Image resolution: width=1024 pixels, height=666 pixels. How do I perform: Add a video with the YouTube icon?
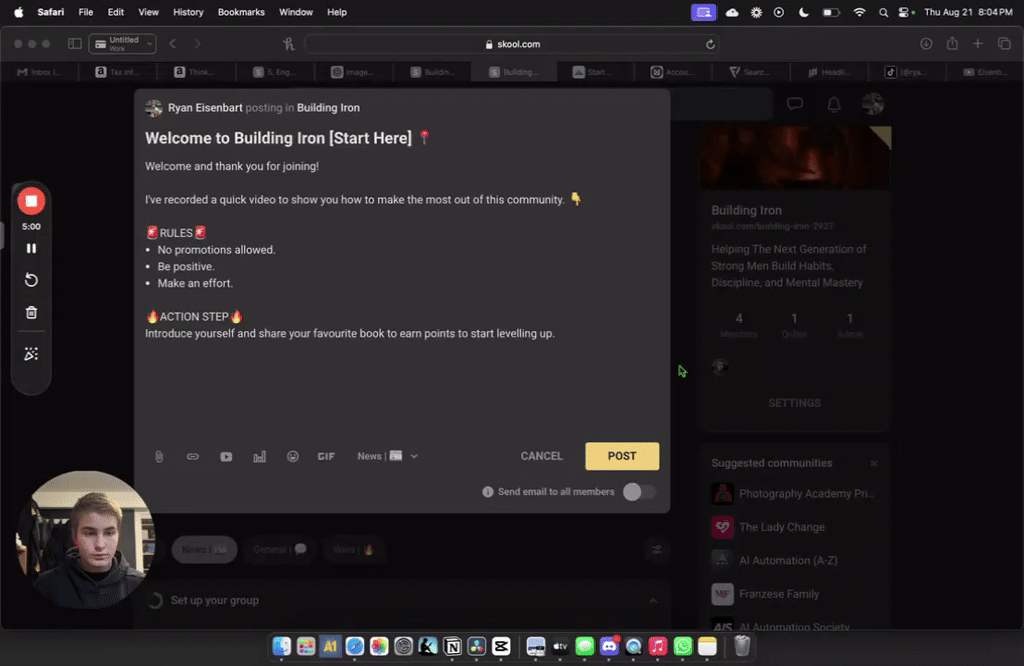[x=226, y=456]
